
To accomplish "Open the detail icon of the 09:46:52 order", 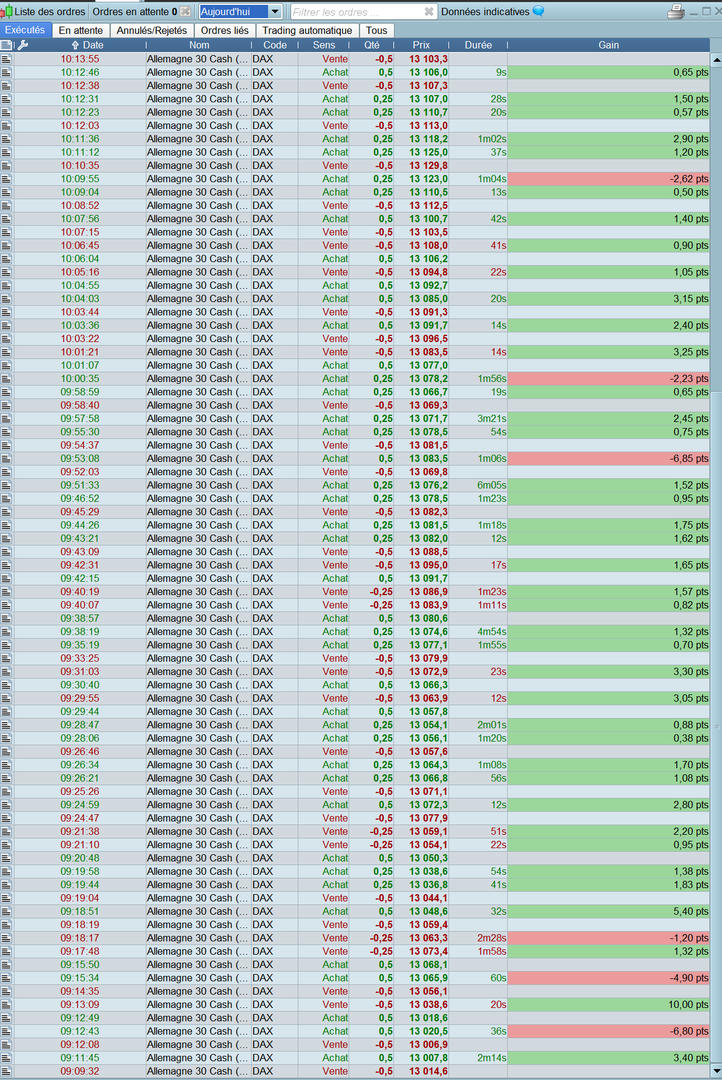I will pyautogui.click(x=7, y=499).
